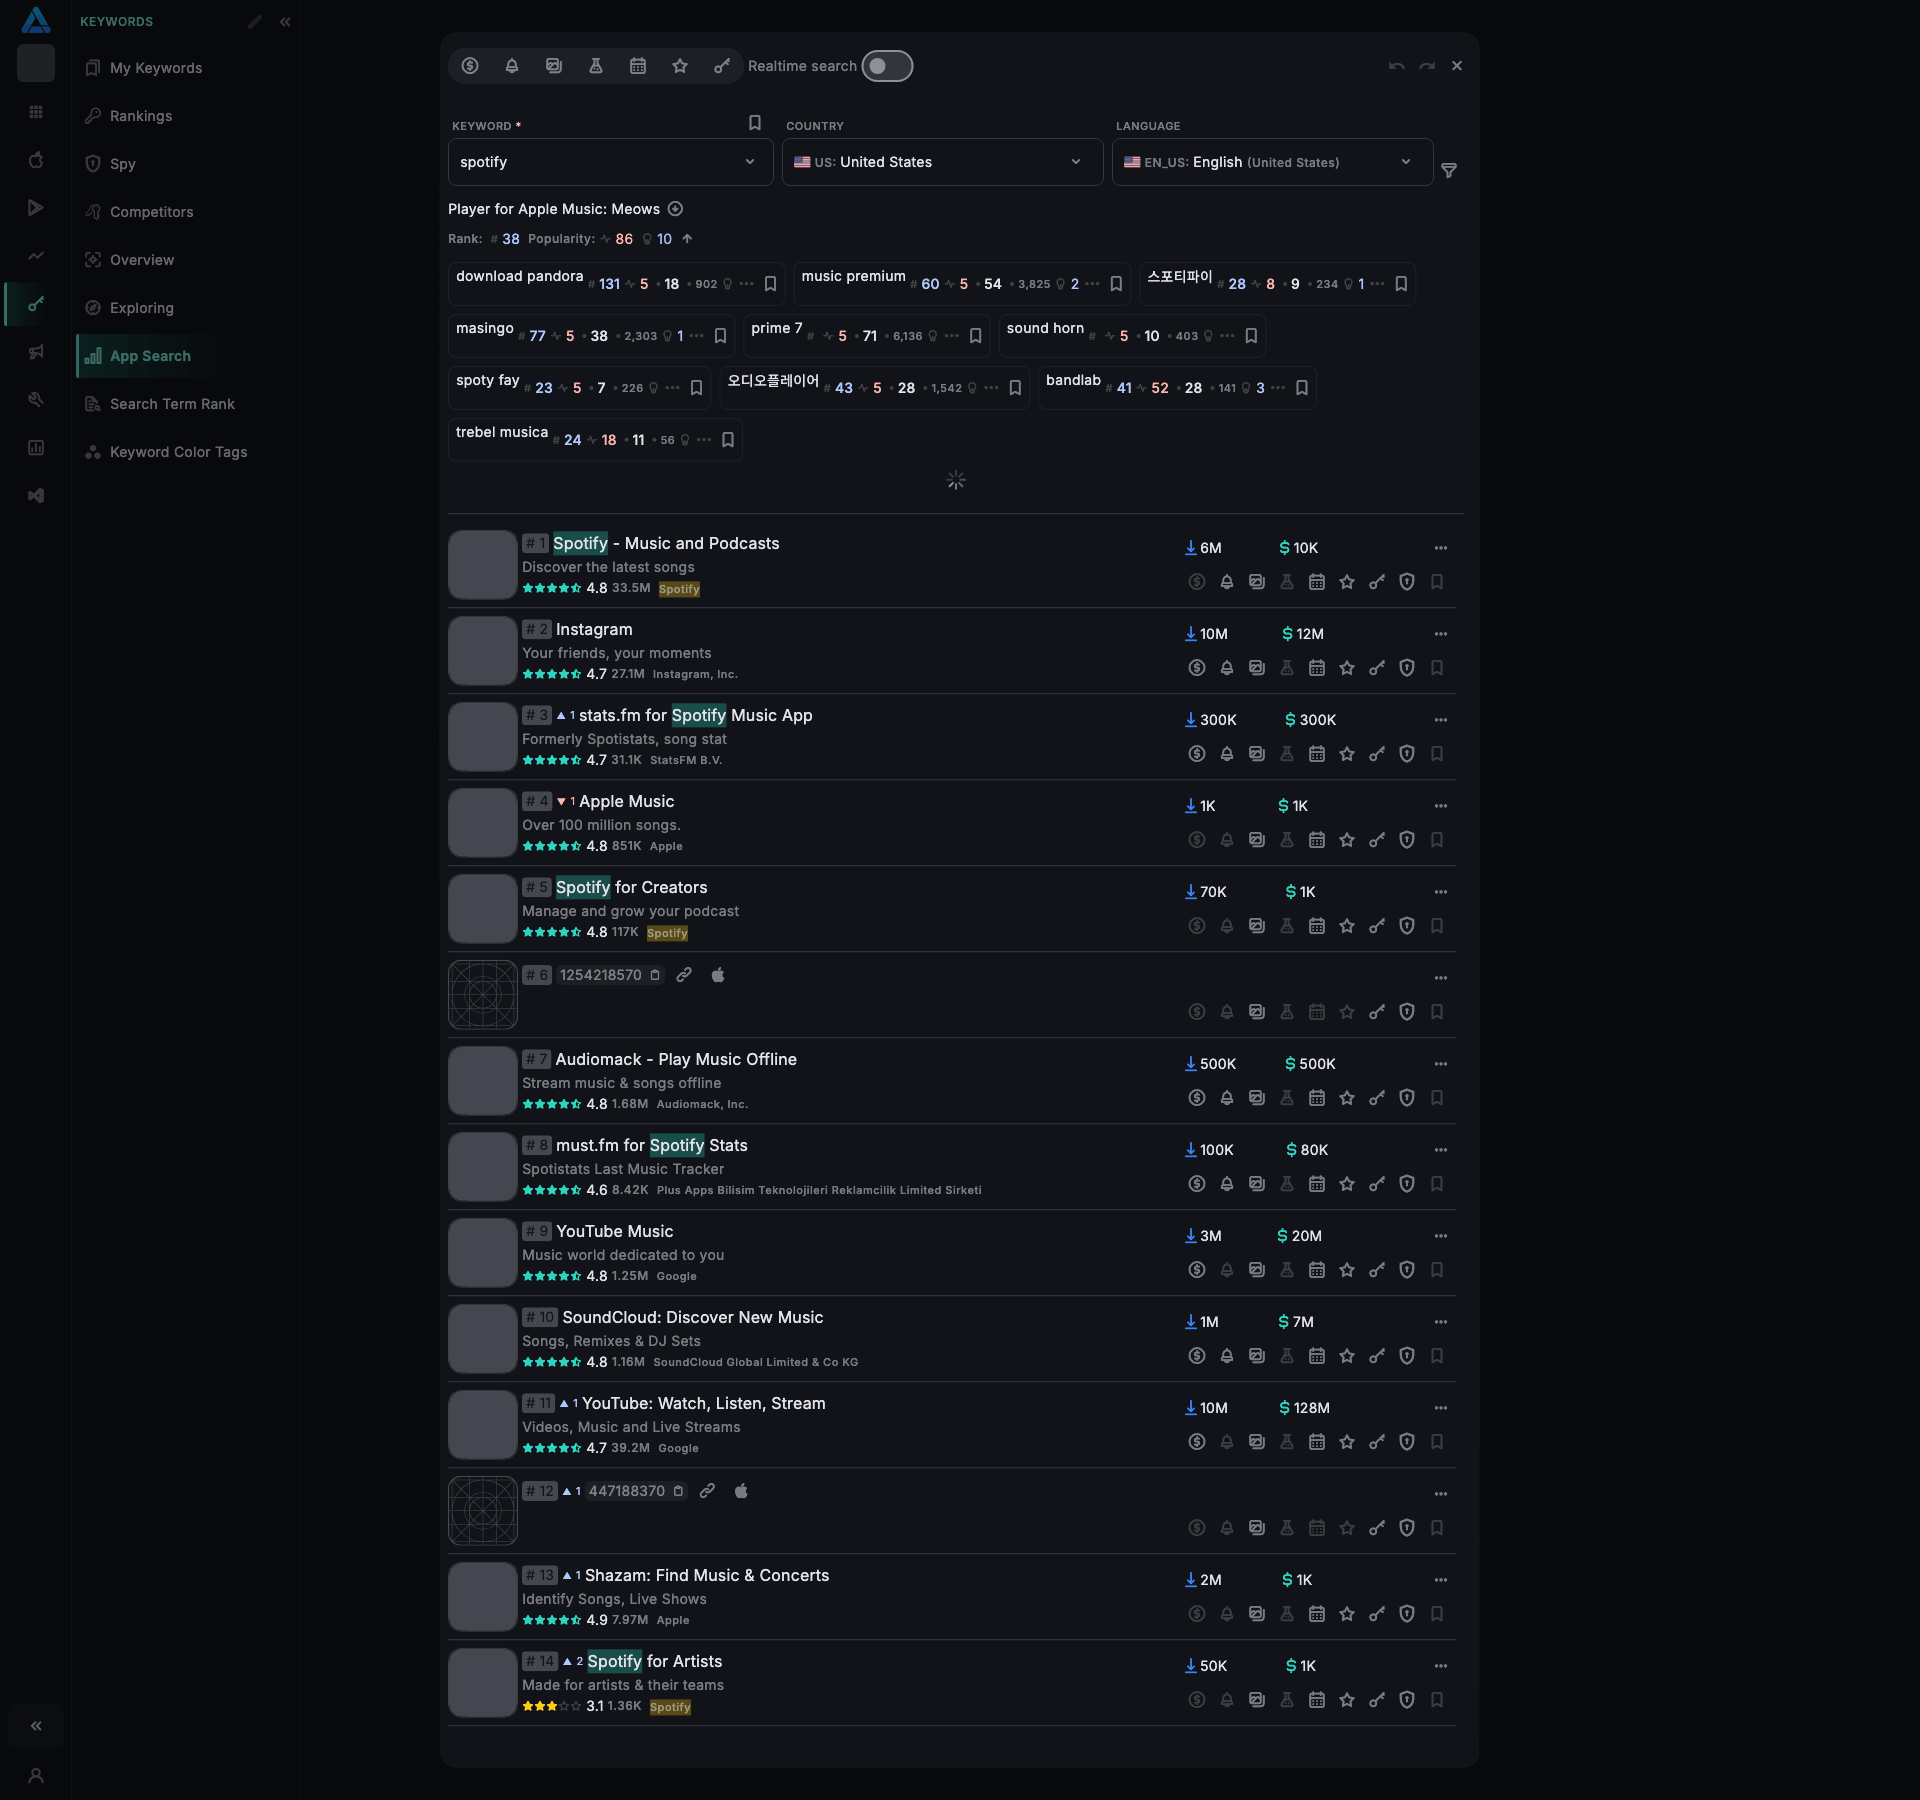Click the bell icon in the top toolbar
The height and width of the screenshot is (1800, 1920).
[x=512, y=66]
